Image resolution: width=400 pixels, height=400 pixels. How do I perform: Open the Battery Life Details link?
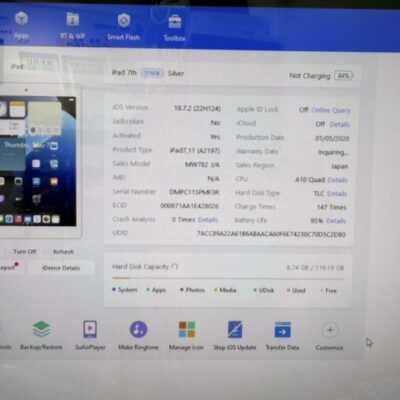click(336, 221)
